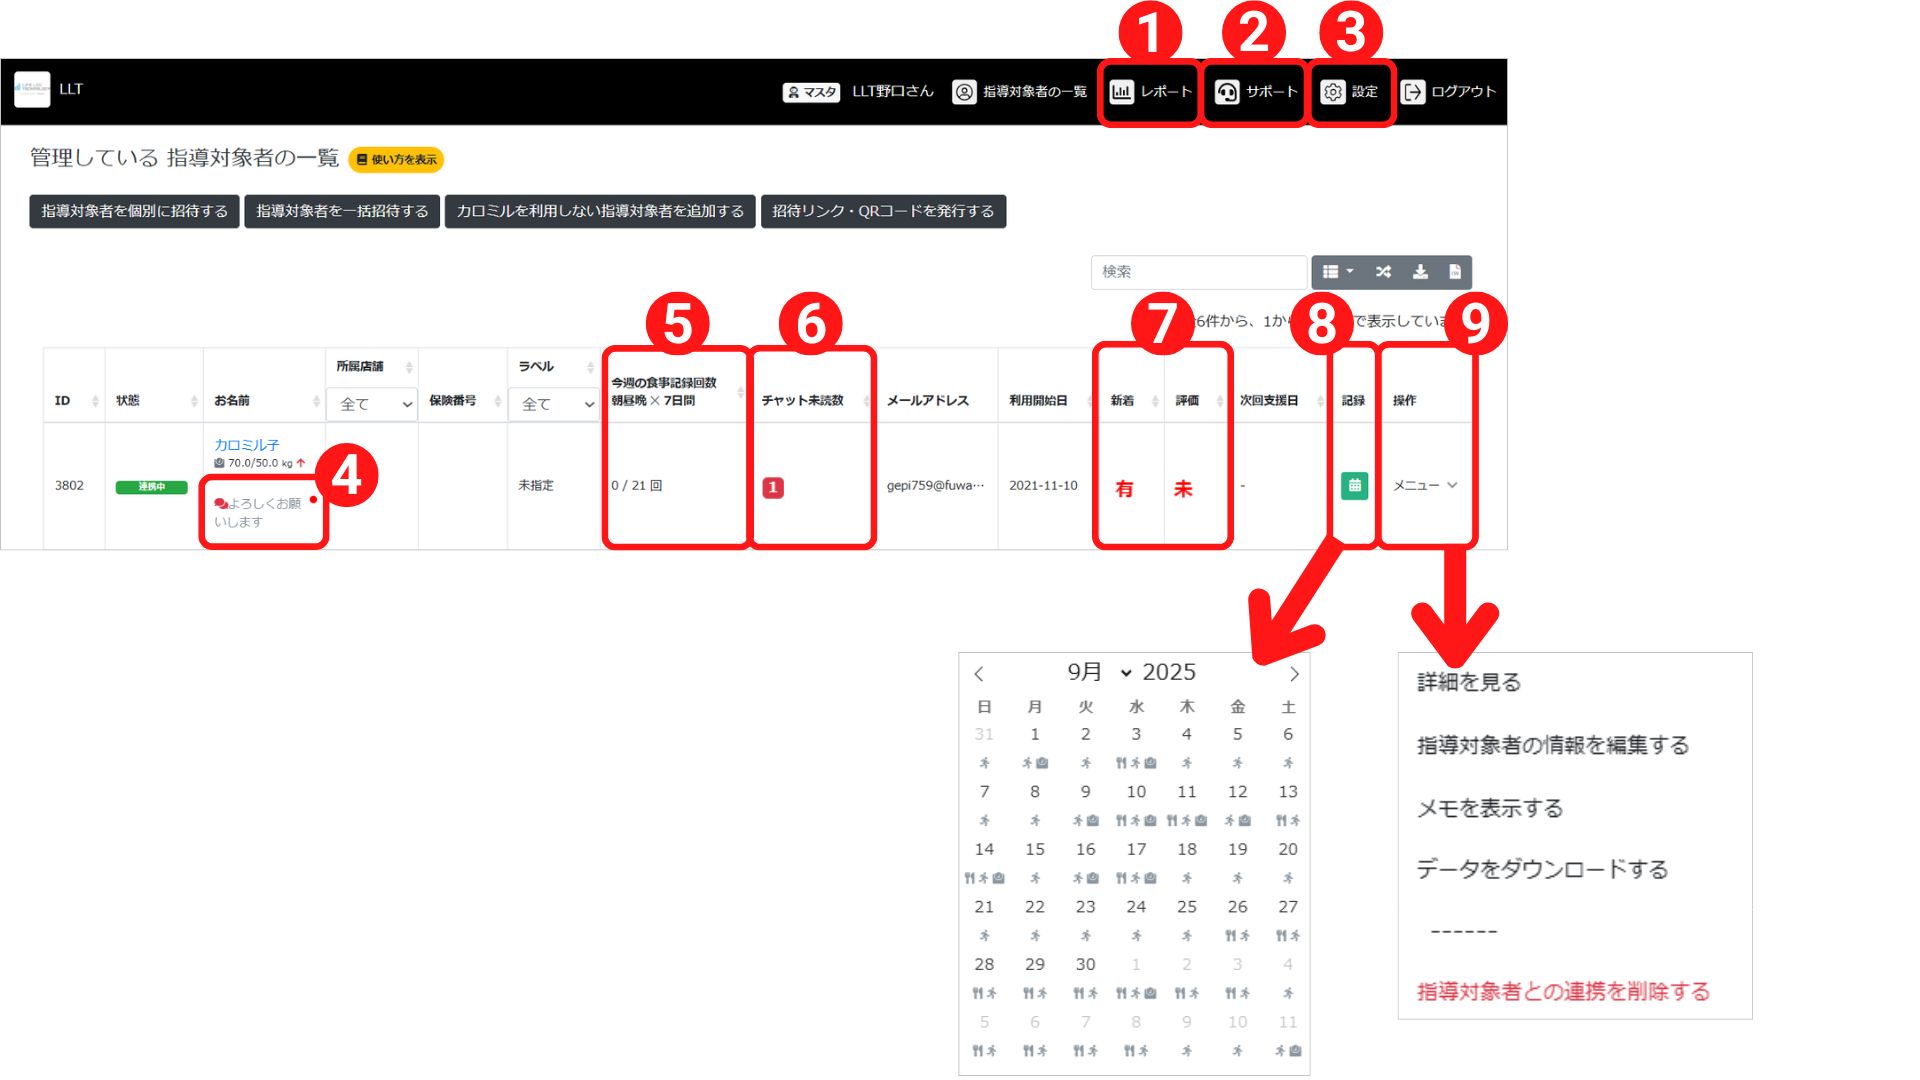
Task: Select September 10 in the calendar
Action: click(1136, 792)
